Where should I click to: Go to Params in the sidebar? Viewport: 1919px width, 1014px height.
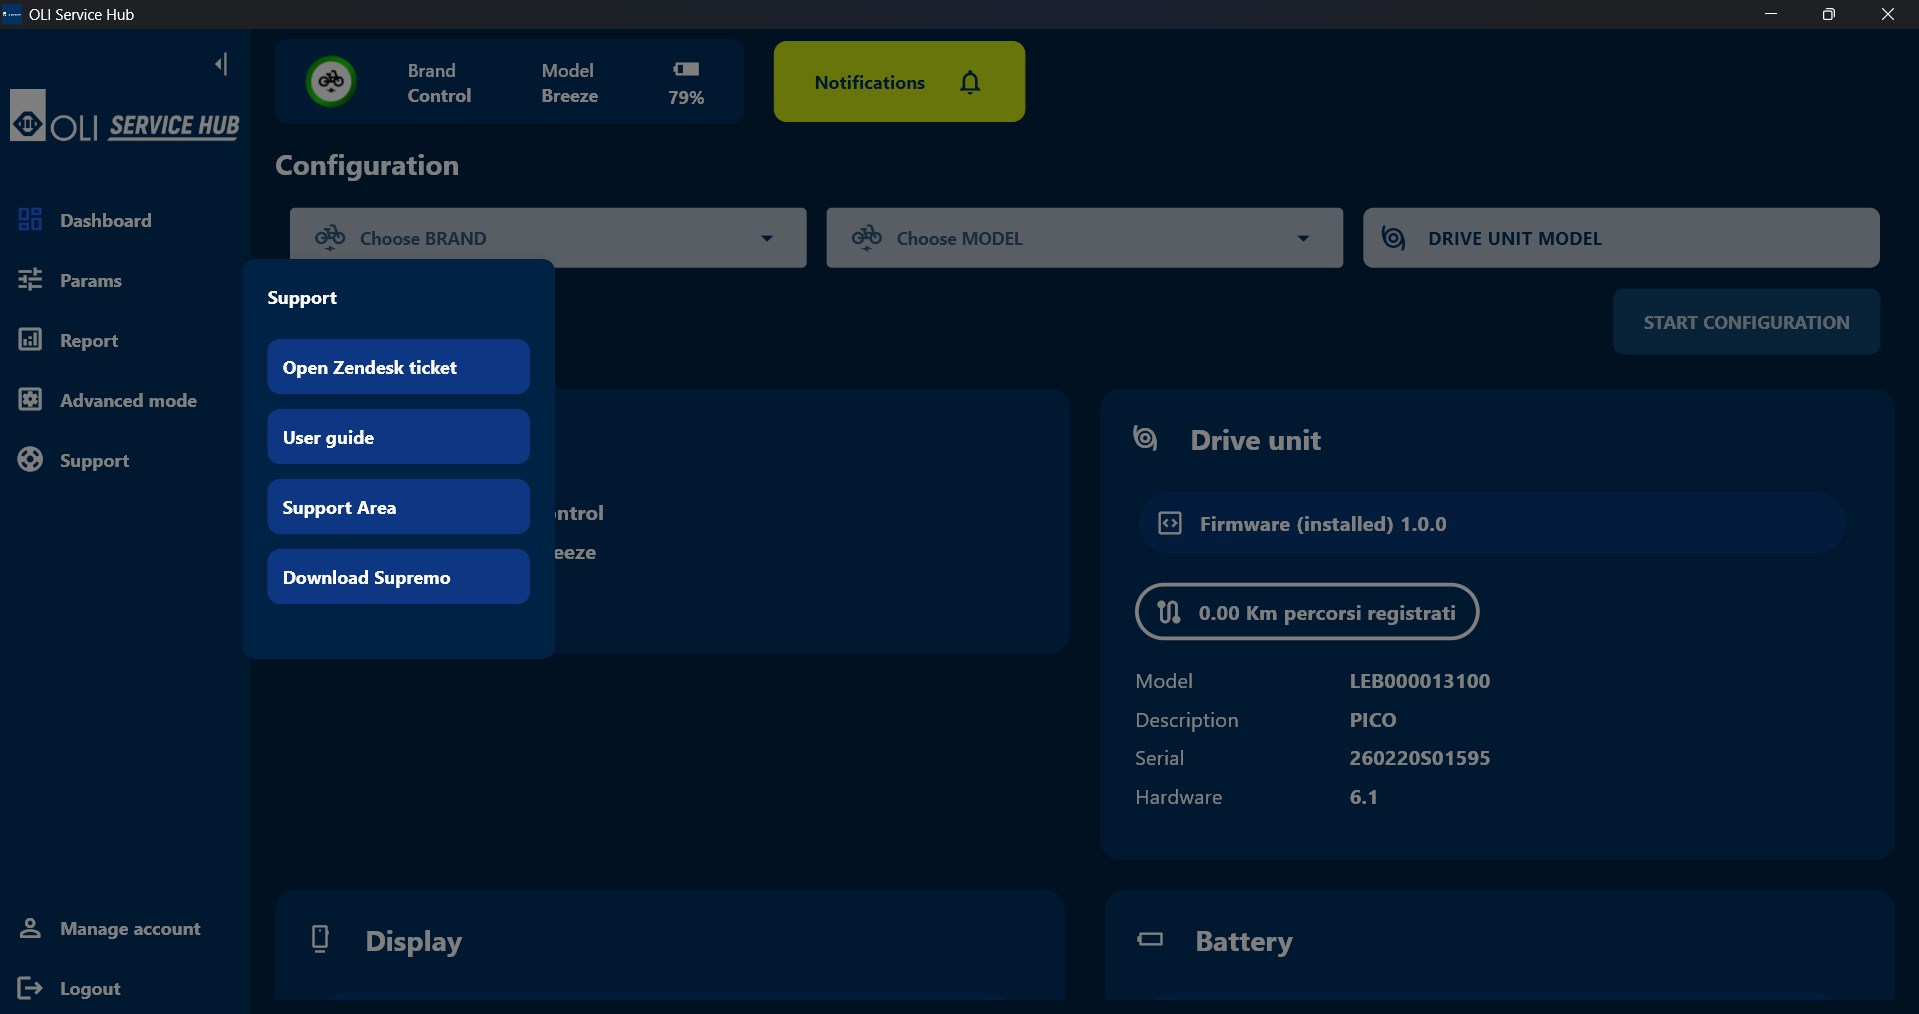point(90,280)
